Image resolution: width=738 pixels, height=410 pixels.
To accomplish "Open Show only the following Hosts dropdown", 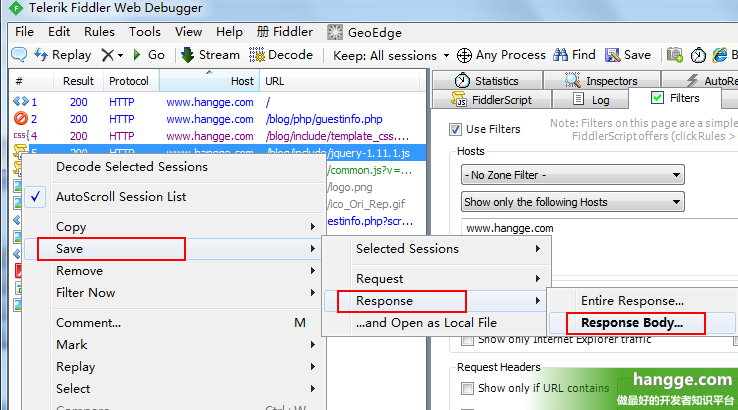I will click(572, 202).
